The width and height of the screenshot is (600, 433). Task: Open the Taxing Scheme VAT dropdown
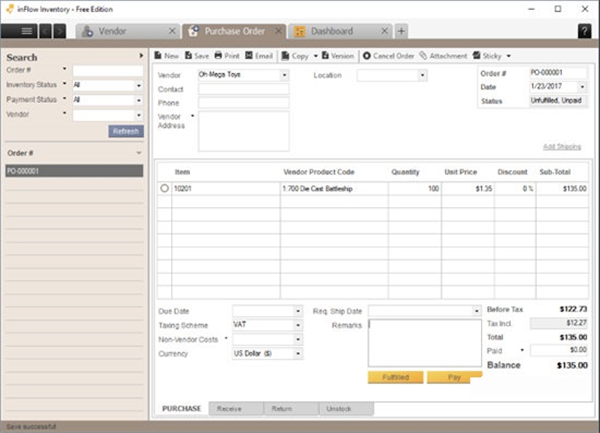(x=297, y=325)
